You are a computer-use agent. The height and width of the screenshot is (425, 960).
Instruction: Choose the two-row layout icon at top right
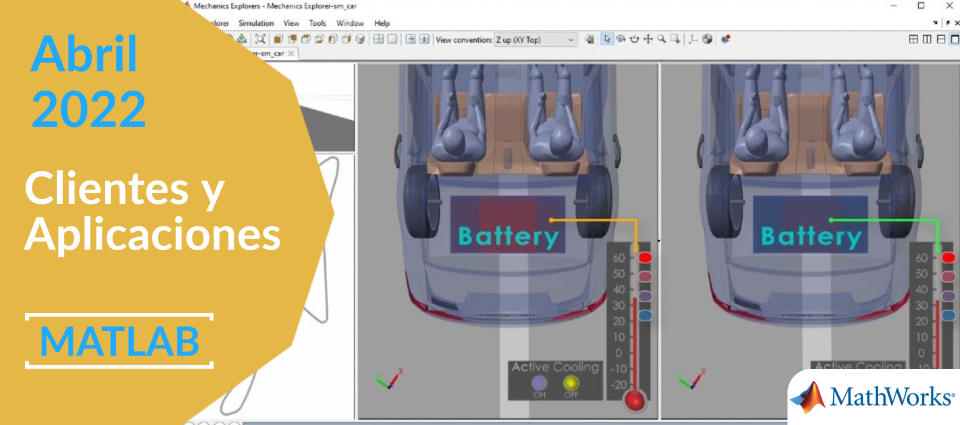click(941, 39)
